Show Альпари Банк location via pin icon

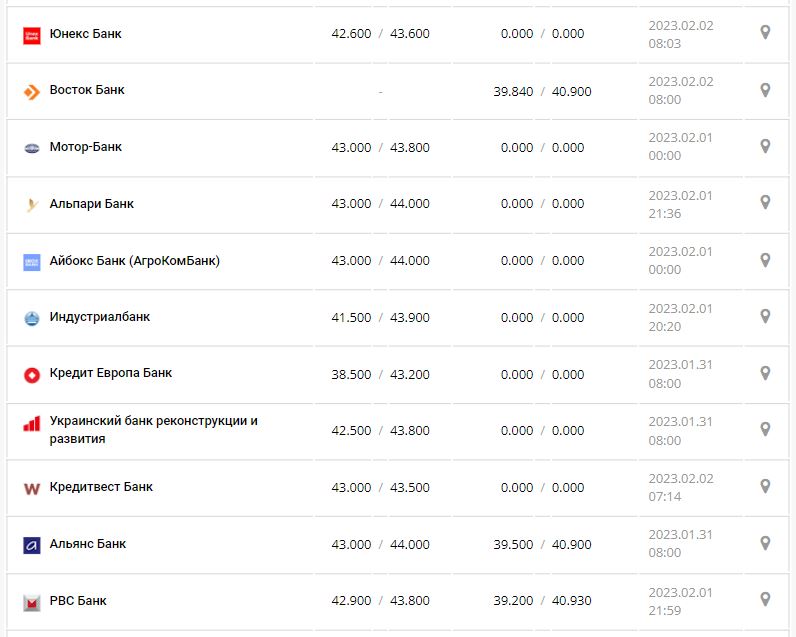click(765, 203)
